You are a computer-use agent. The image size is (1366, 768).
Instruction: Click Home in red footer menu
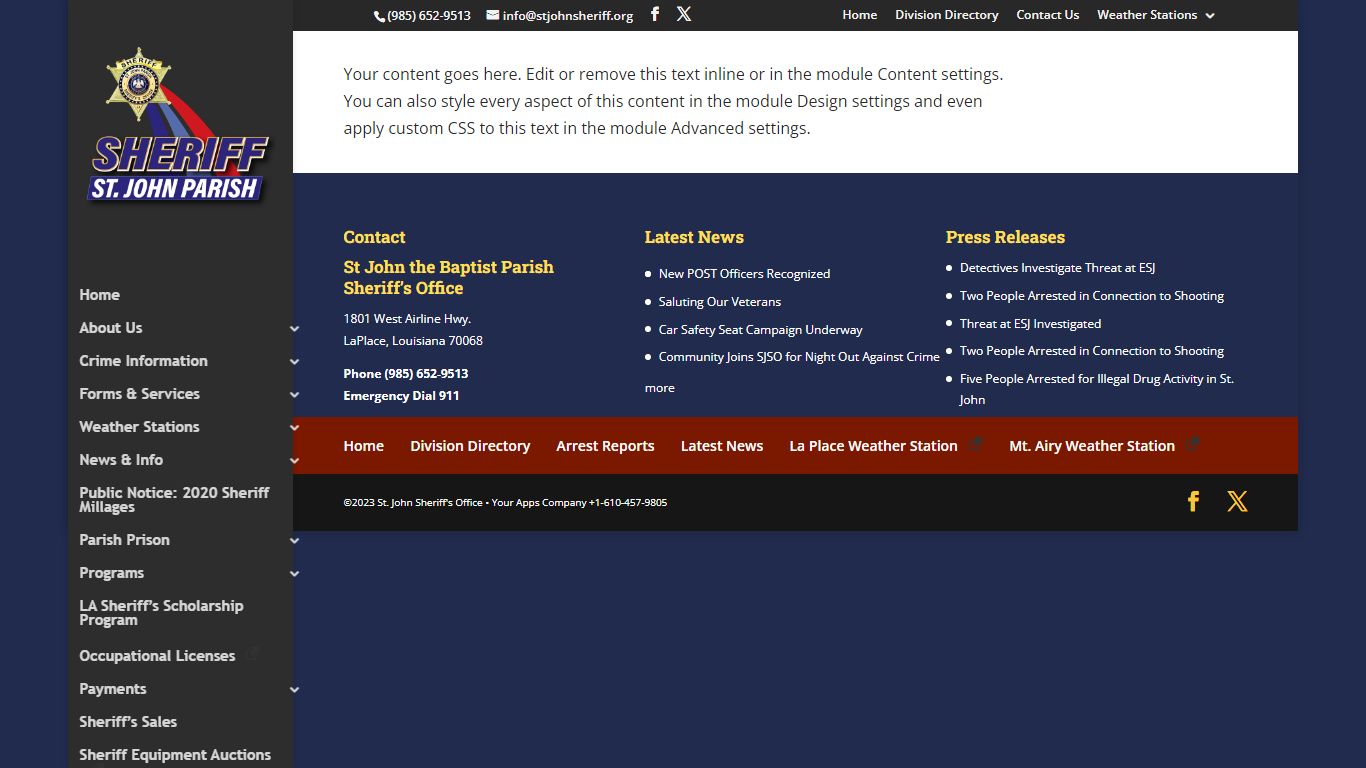[x=363, y=446]
